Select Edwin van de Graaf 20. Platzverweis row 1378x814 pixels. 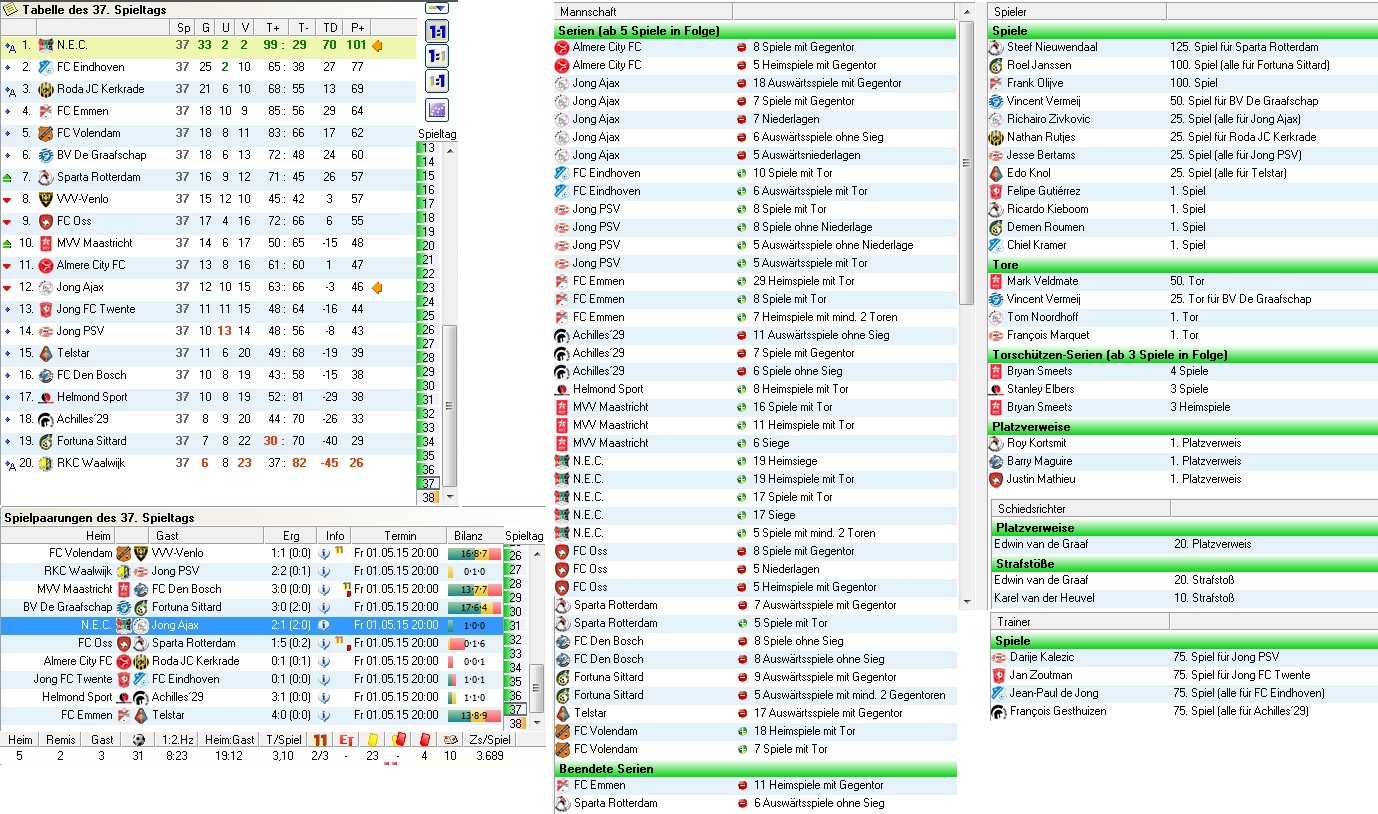pos(1182,544)
